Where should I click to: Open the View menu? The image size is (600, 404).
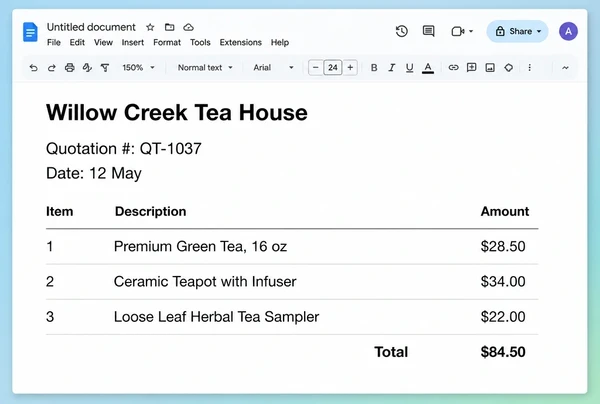103,42
